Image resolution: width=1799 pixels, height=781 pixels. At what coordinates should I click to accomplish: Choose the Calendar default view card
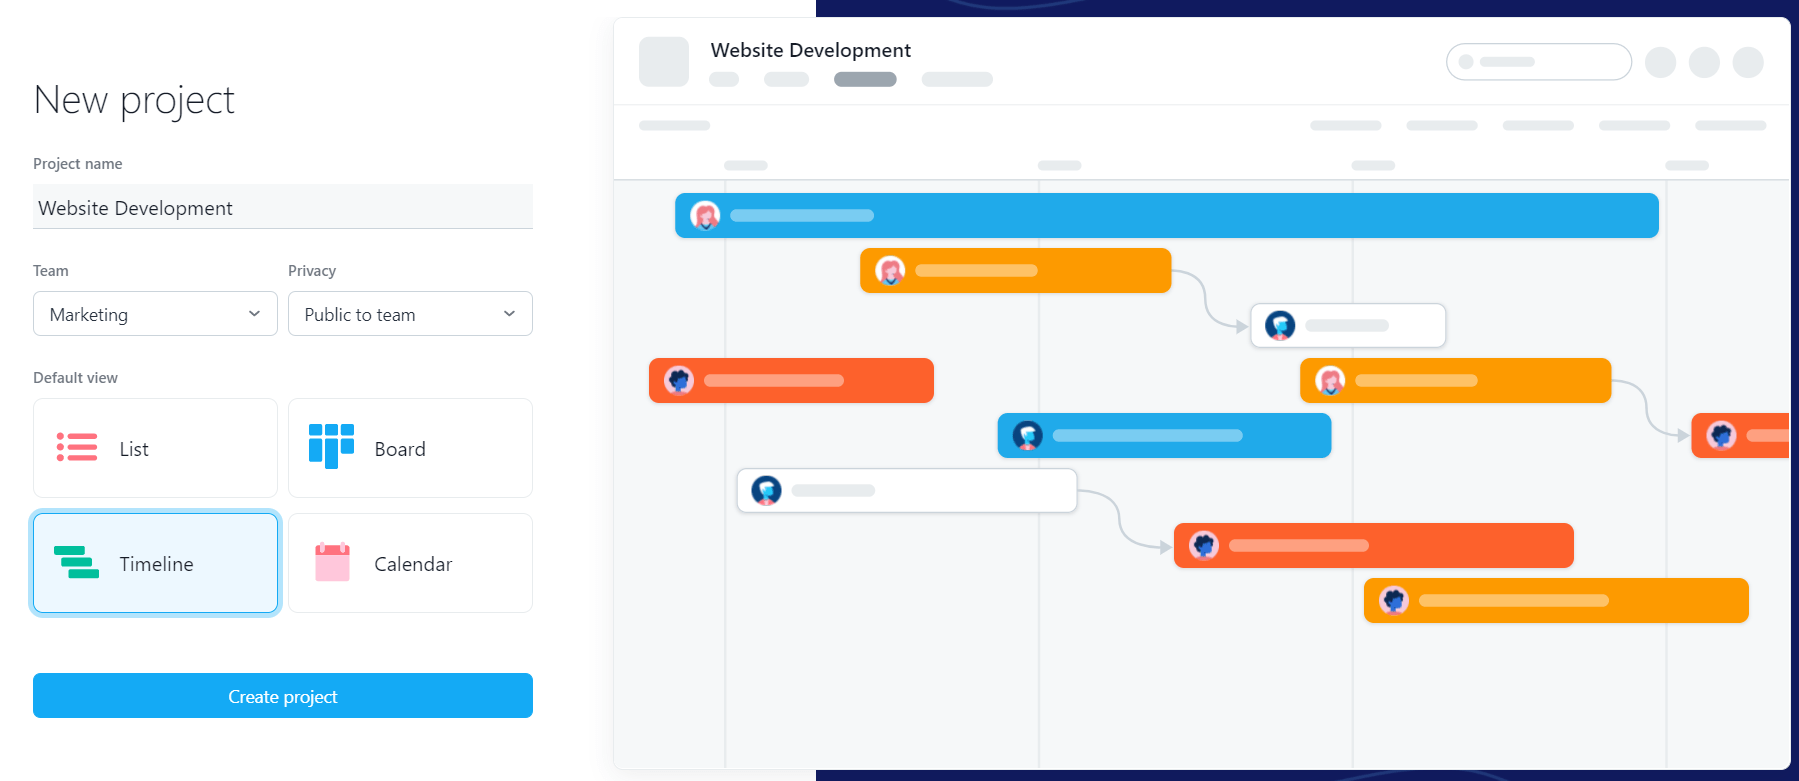(410, 563)
